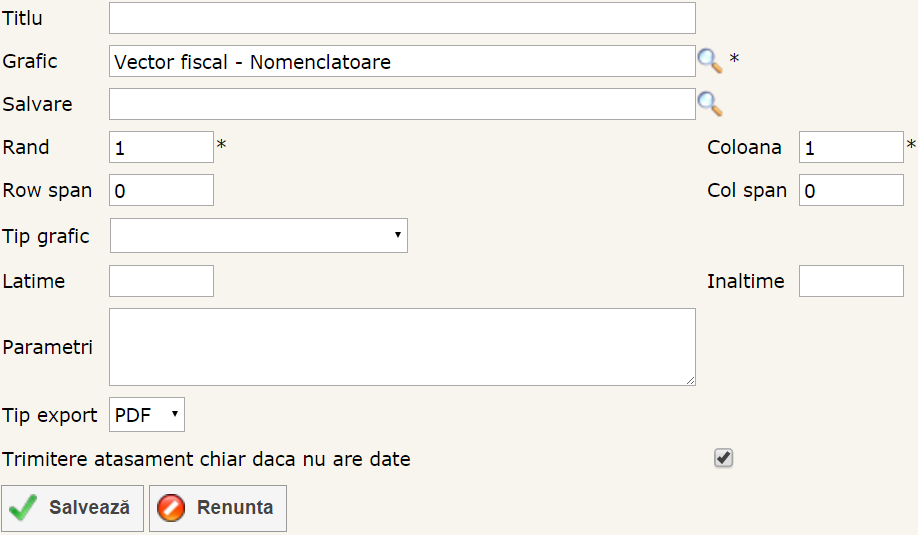Focus the Col span field
918x535 pixels.
coord(851,190)
